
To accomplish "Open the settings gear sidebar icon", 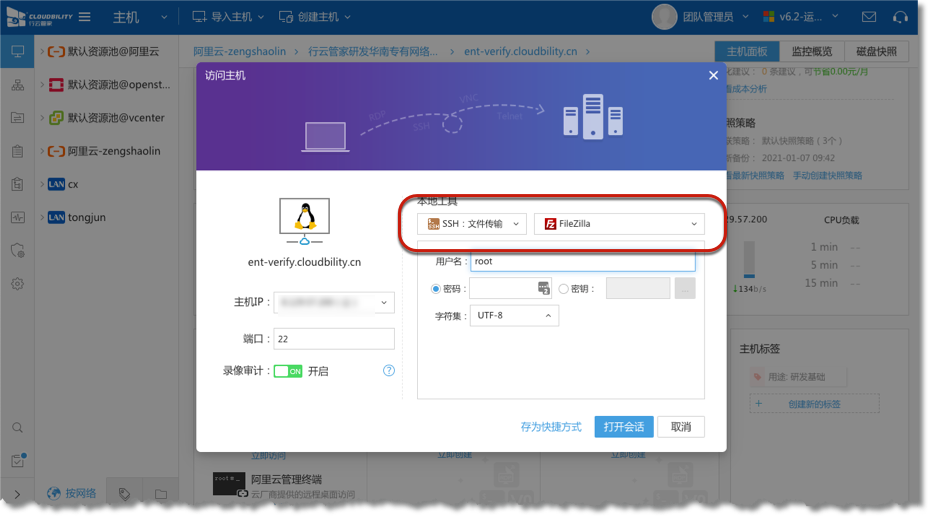I will 18,283.
